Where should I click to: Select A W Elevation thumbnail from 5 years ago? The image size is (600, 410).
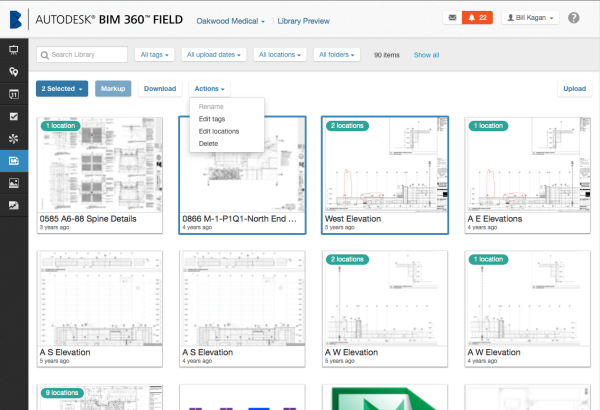(385, 299)
